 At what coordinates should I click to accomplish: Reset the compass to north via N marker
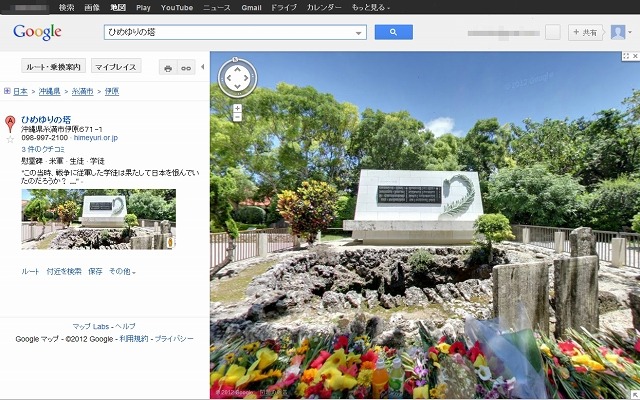tap(235, 60)
